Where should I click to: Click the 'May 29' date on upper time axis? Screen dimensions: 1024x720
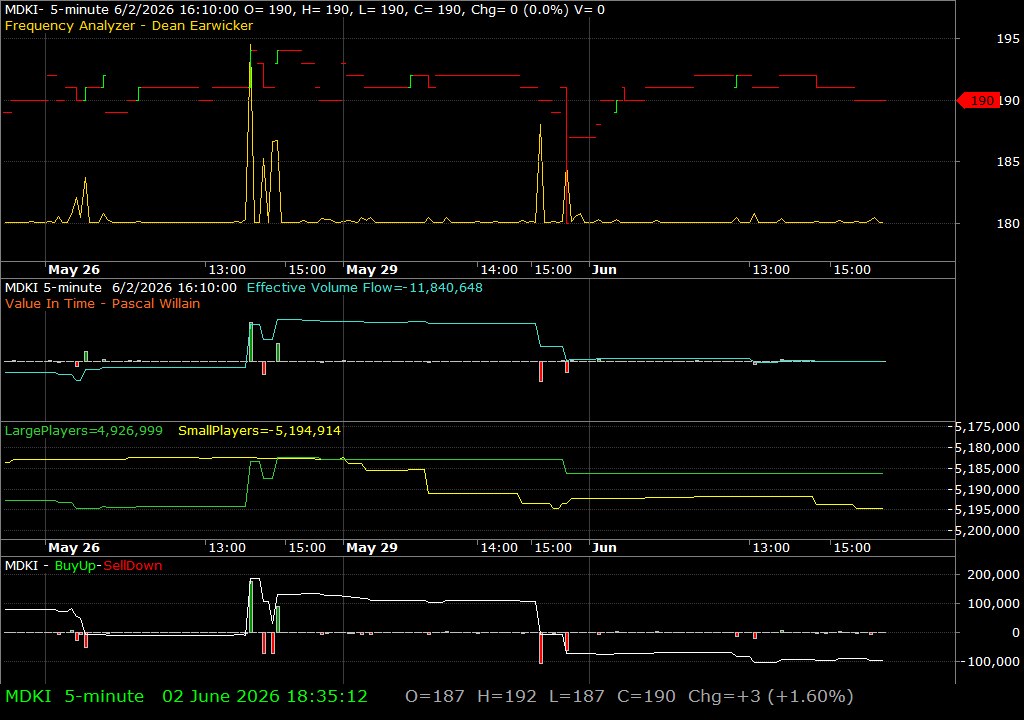coord(372,269)
